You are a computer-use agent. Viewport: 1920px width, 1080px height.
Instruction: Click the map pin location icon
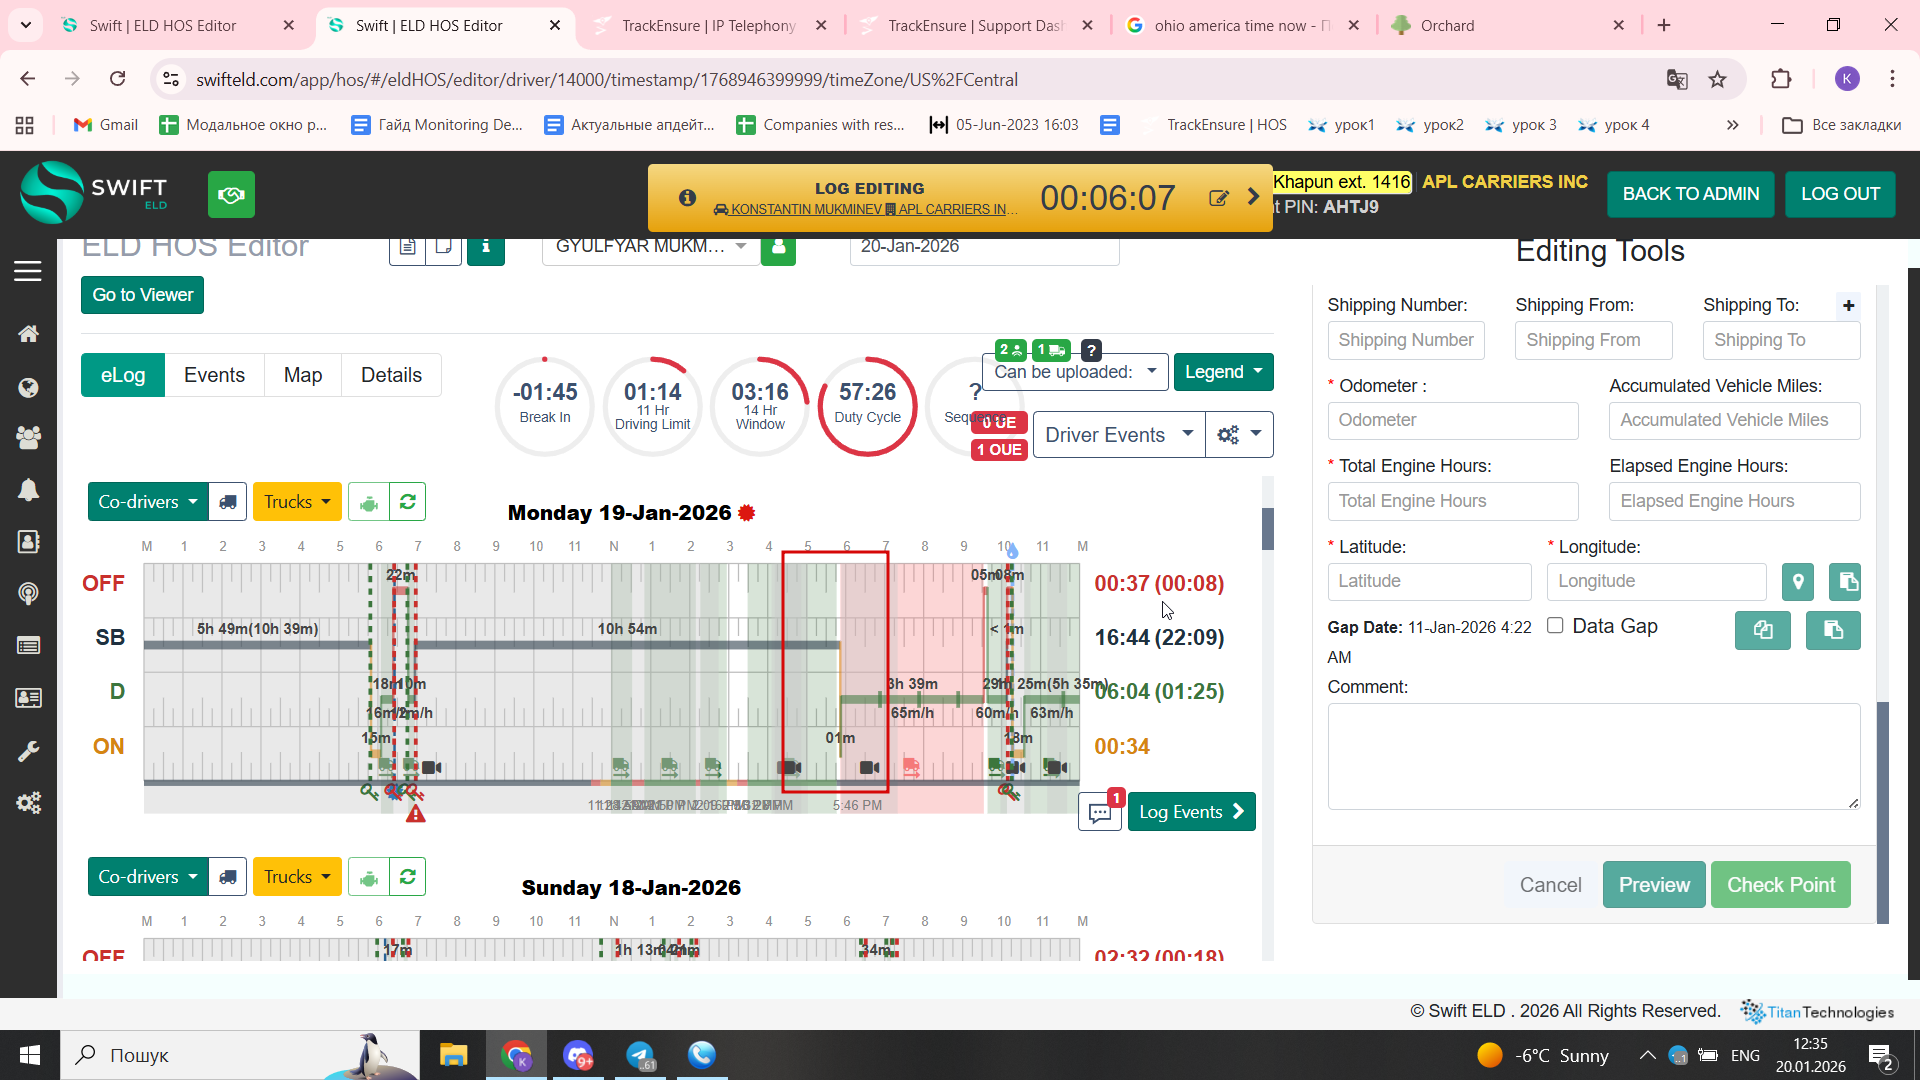coord(1797,581)
